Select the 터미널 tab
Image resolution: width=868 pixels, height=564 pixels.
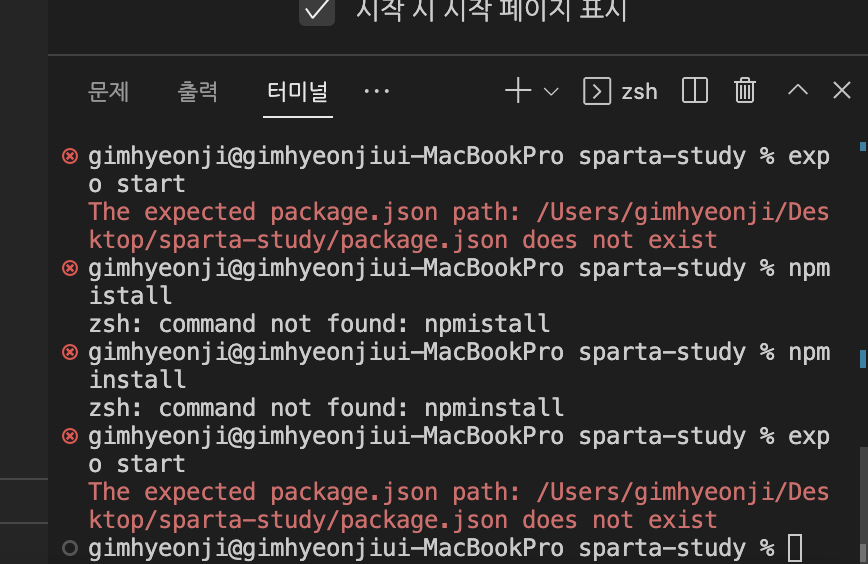[x=298, y=91]
